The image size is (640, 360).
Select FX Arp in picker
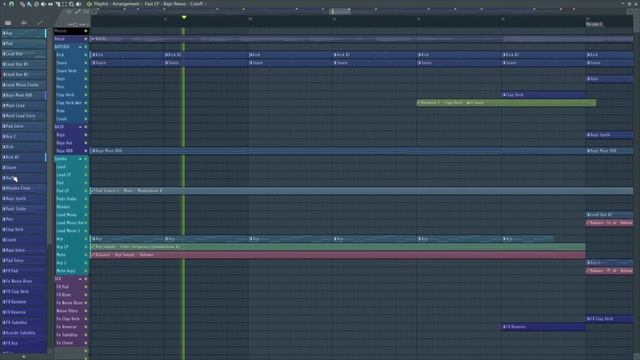pyautogui.click(x=24, y=343)
